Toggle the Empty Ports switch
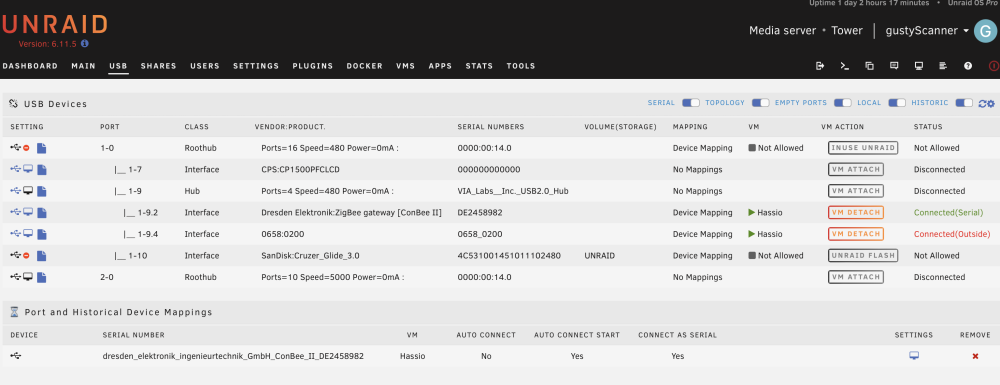The height and width of the screenshot is (385, 1000). click(x=842, y=103)
